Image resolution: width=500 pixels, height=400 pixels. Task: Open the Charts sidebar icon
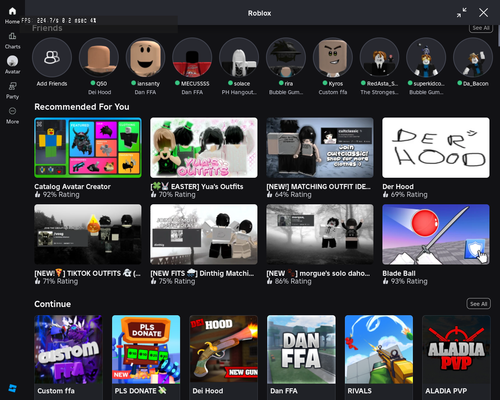tap(12, 36)
